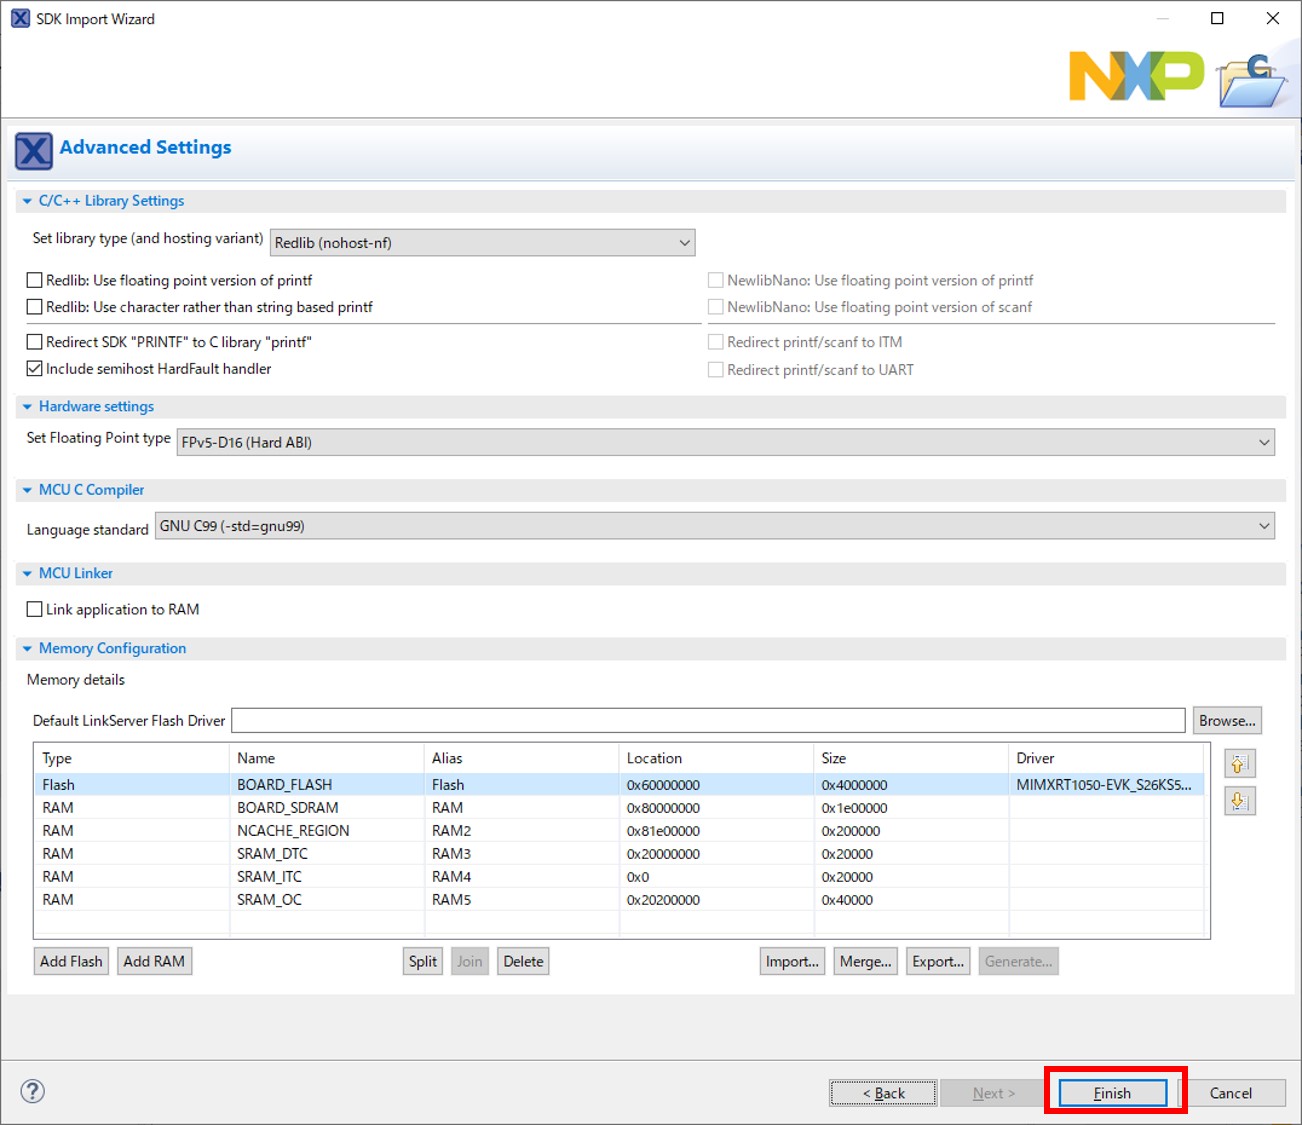This screenshot has width=1302, height=1125.
Task: Click the move-down arrow icon beside memory table
Action: pyautogui.click(x=1239, y=801)
